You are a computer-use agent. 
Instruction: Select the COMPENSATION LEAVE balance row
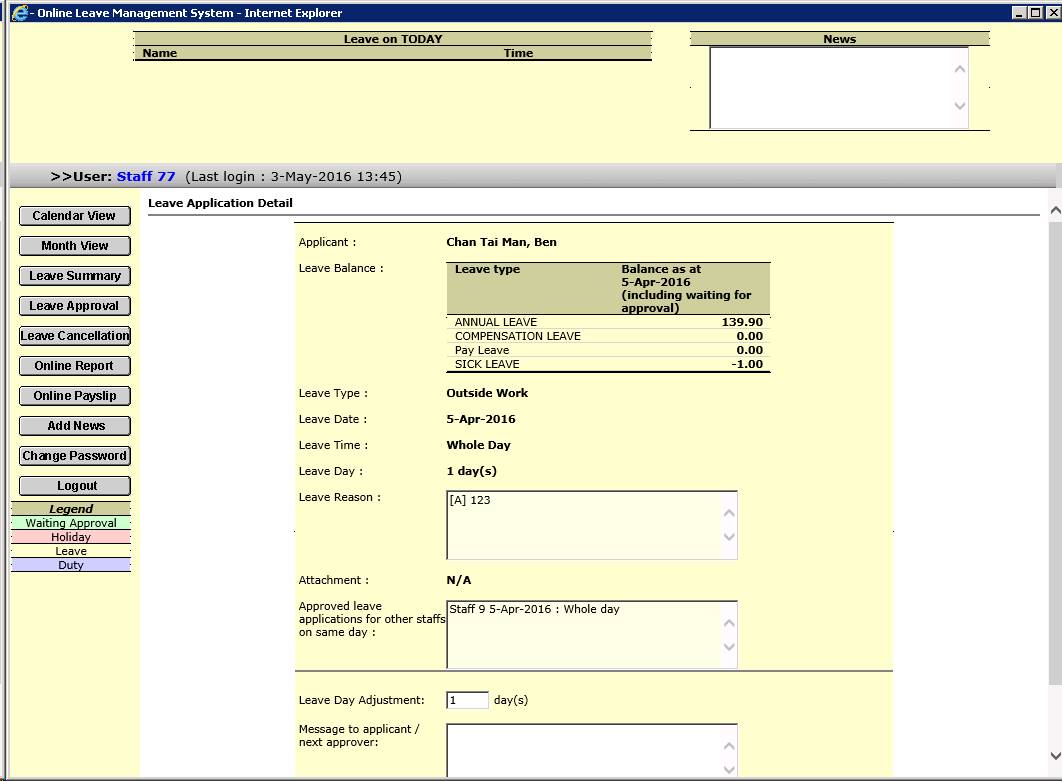(608, 337)
